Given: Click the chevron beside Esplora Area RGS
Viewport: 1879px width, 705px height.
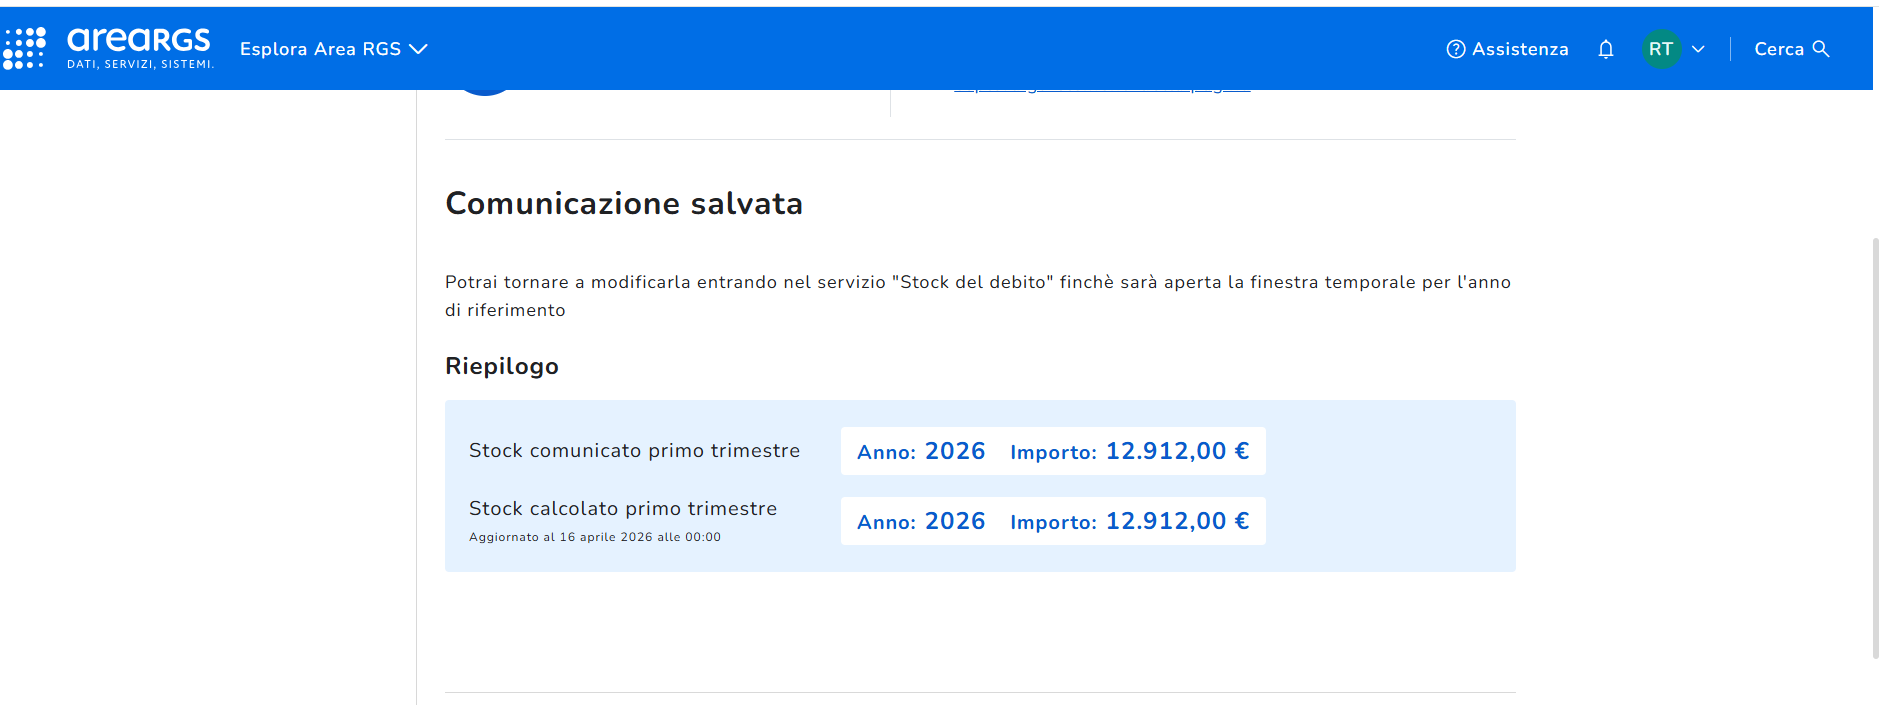Looking at the screenshot, I should point(418,49).
